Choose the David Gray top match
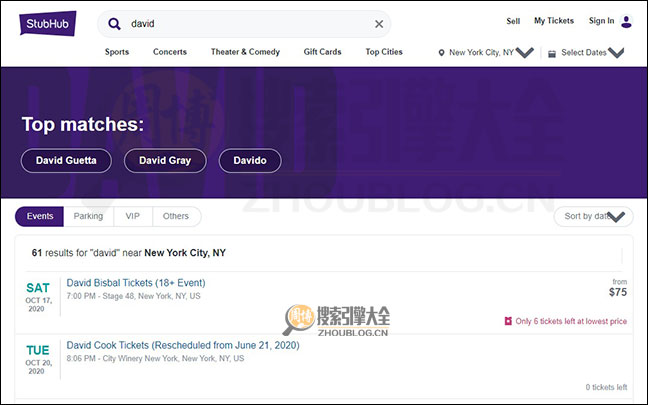Screen dimensions: 648x405 pyautogui.click(x=165, y=160)
